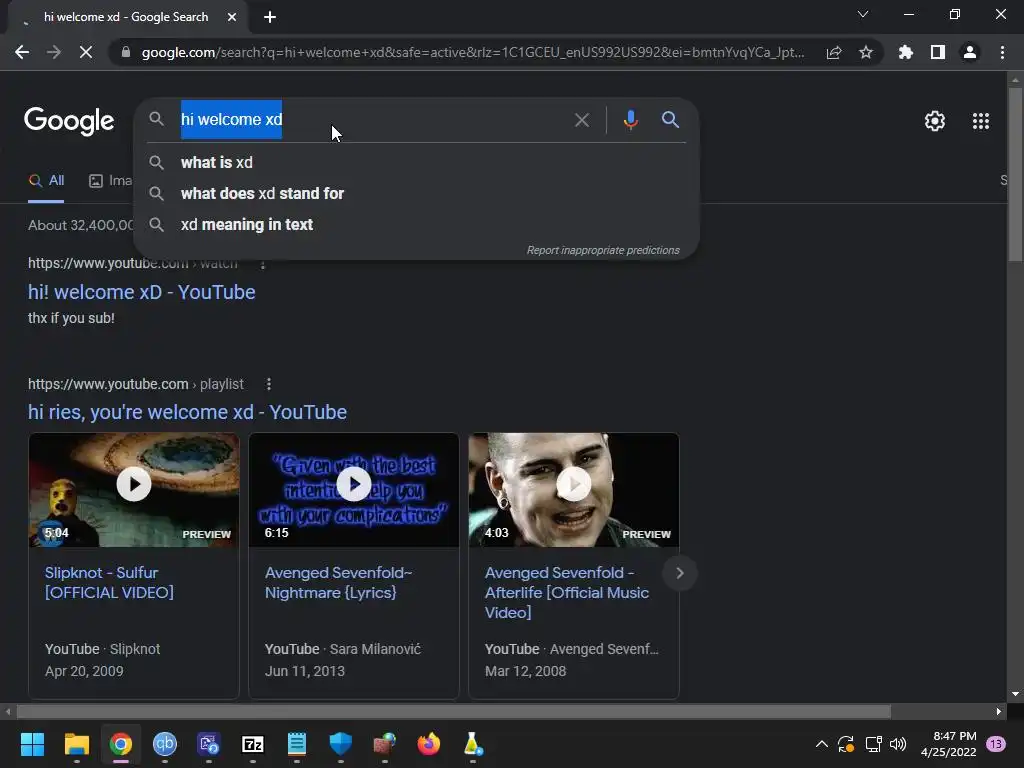Open the clock showing 8:47 PM
The height and width of the screenshot is (768, 1024).
pyautogui.click(x=948, y=744)
